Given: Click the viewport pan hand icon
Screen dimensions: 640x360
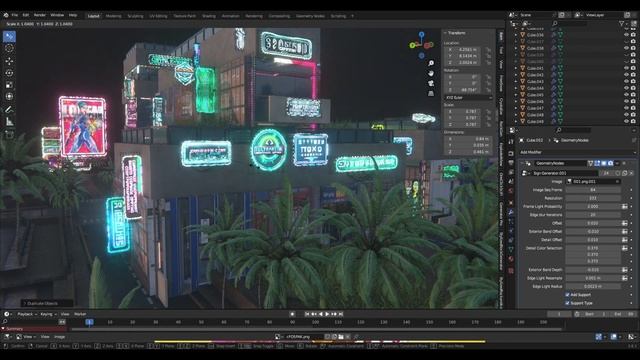Looking at the screenshot, I should pos(431,73).
